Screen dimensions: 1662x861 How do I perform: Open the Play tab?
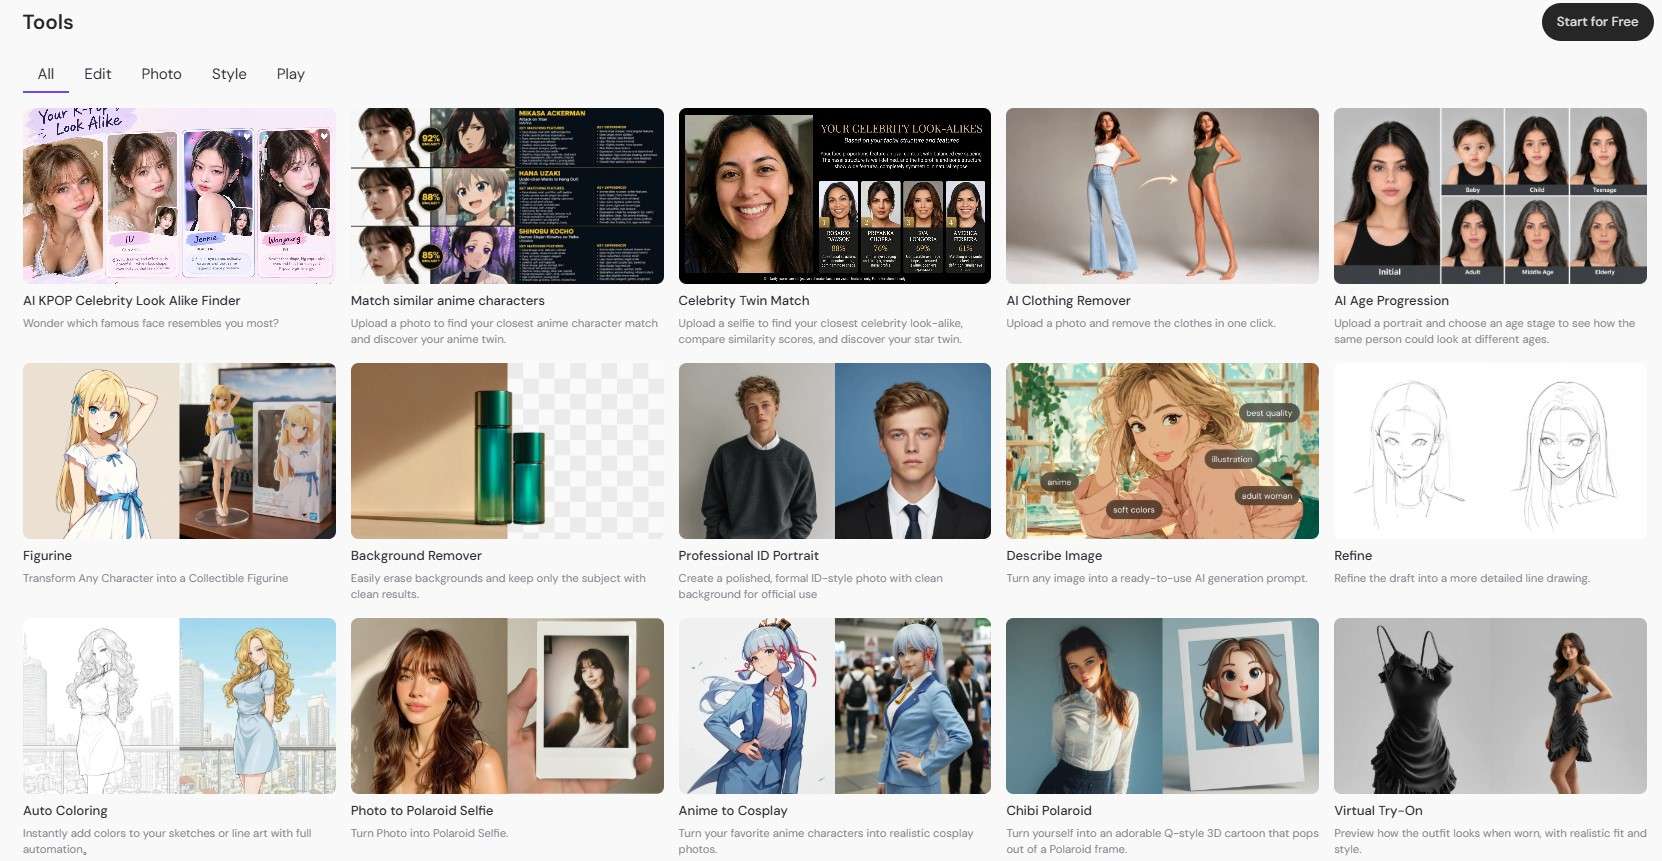pyautogui.click(x=291, y=74)
